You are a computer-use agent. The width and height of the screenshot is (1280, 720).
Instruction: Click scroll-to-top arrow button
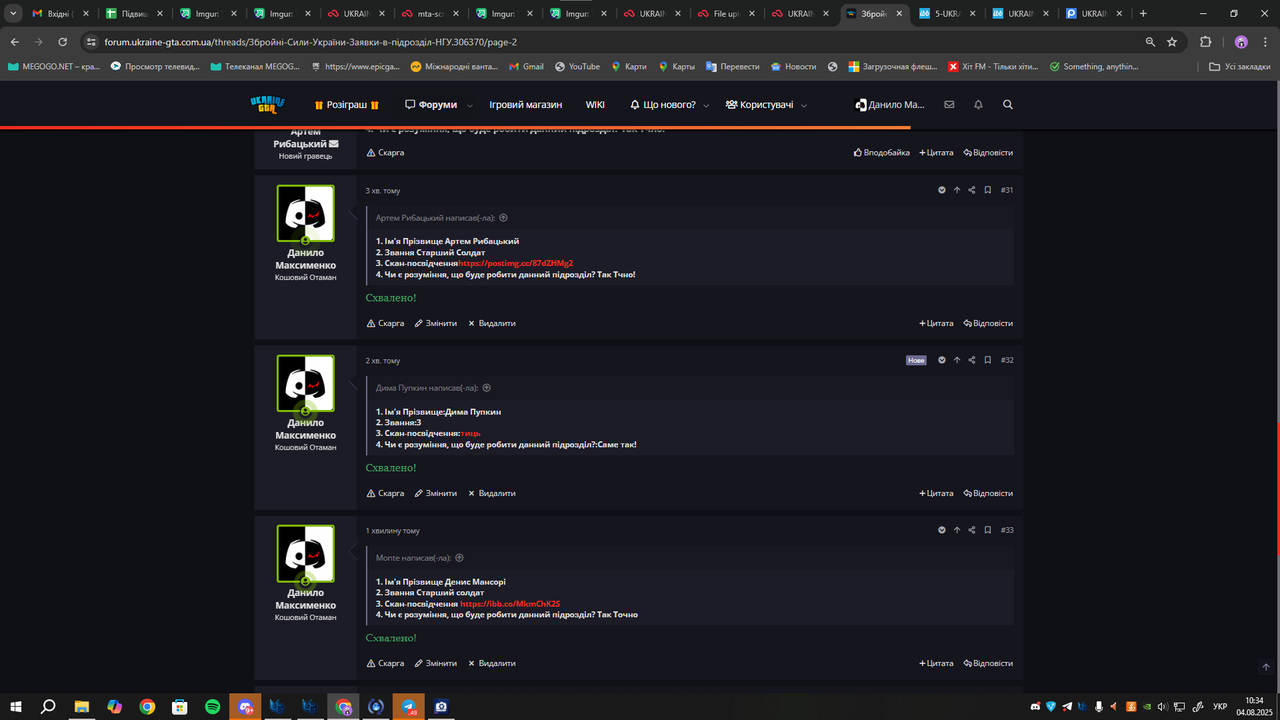pos(1266,667)
